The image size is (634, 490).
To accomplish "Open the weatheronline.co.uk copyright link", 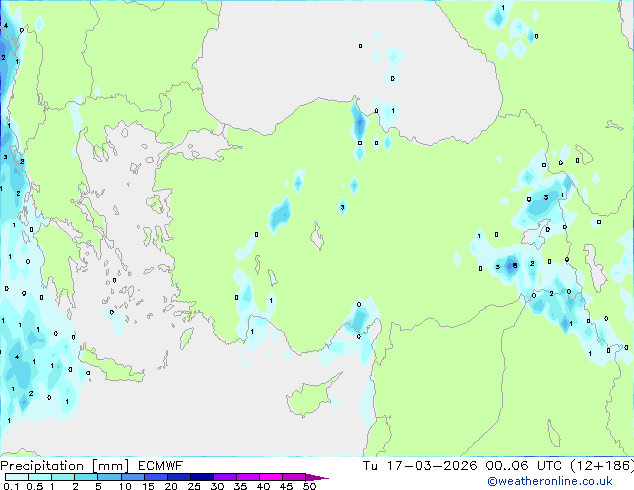I will coord(550,481).
